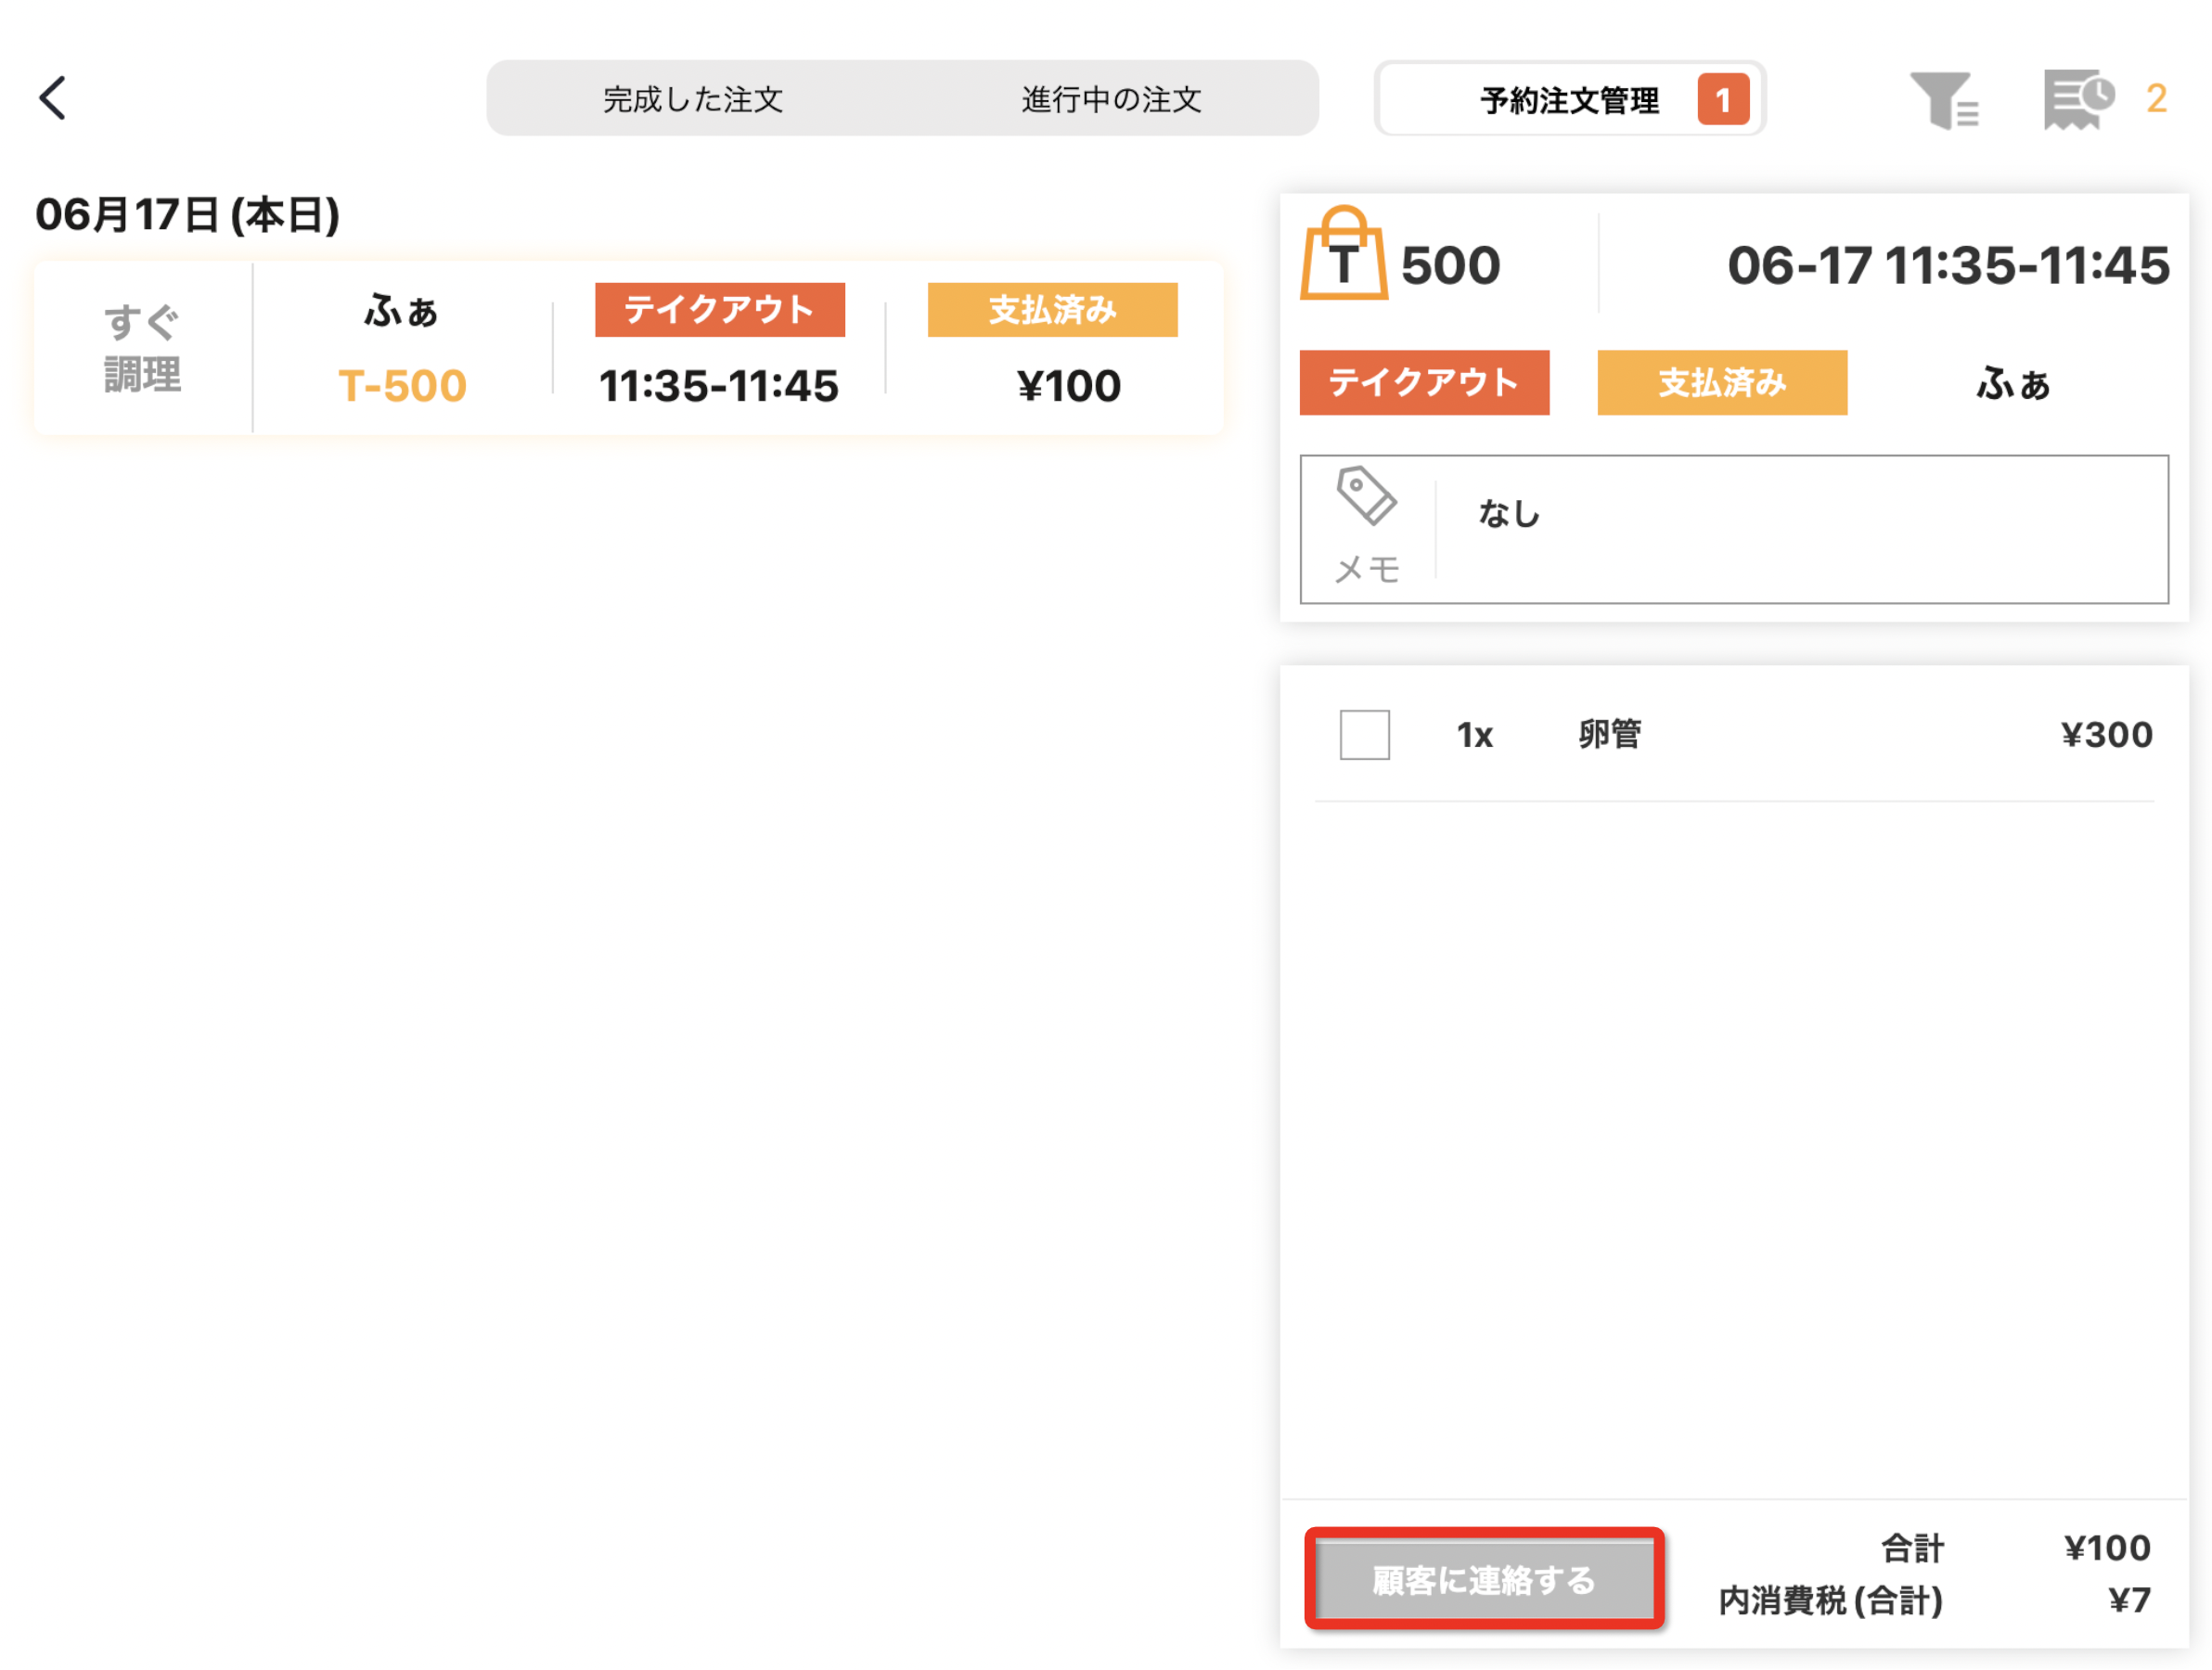Open 予約注文管理 tab
Viewport: 2212px width, 1670px height.
coord(1569,99)
